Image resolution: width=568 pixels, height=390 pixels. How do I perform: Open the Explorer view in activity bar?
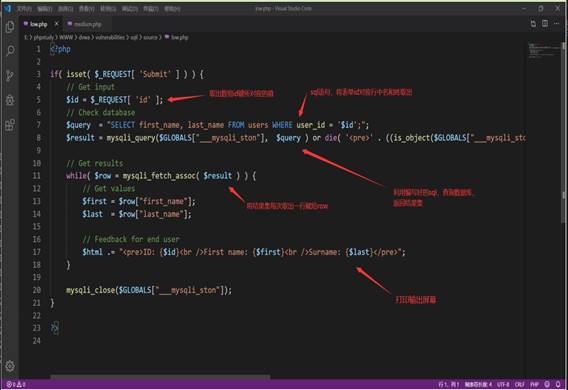(x=10, y=27)
